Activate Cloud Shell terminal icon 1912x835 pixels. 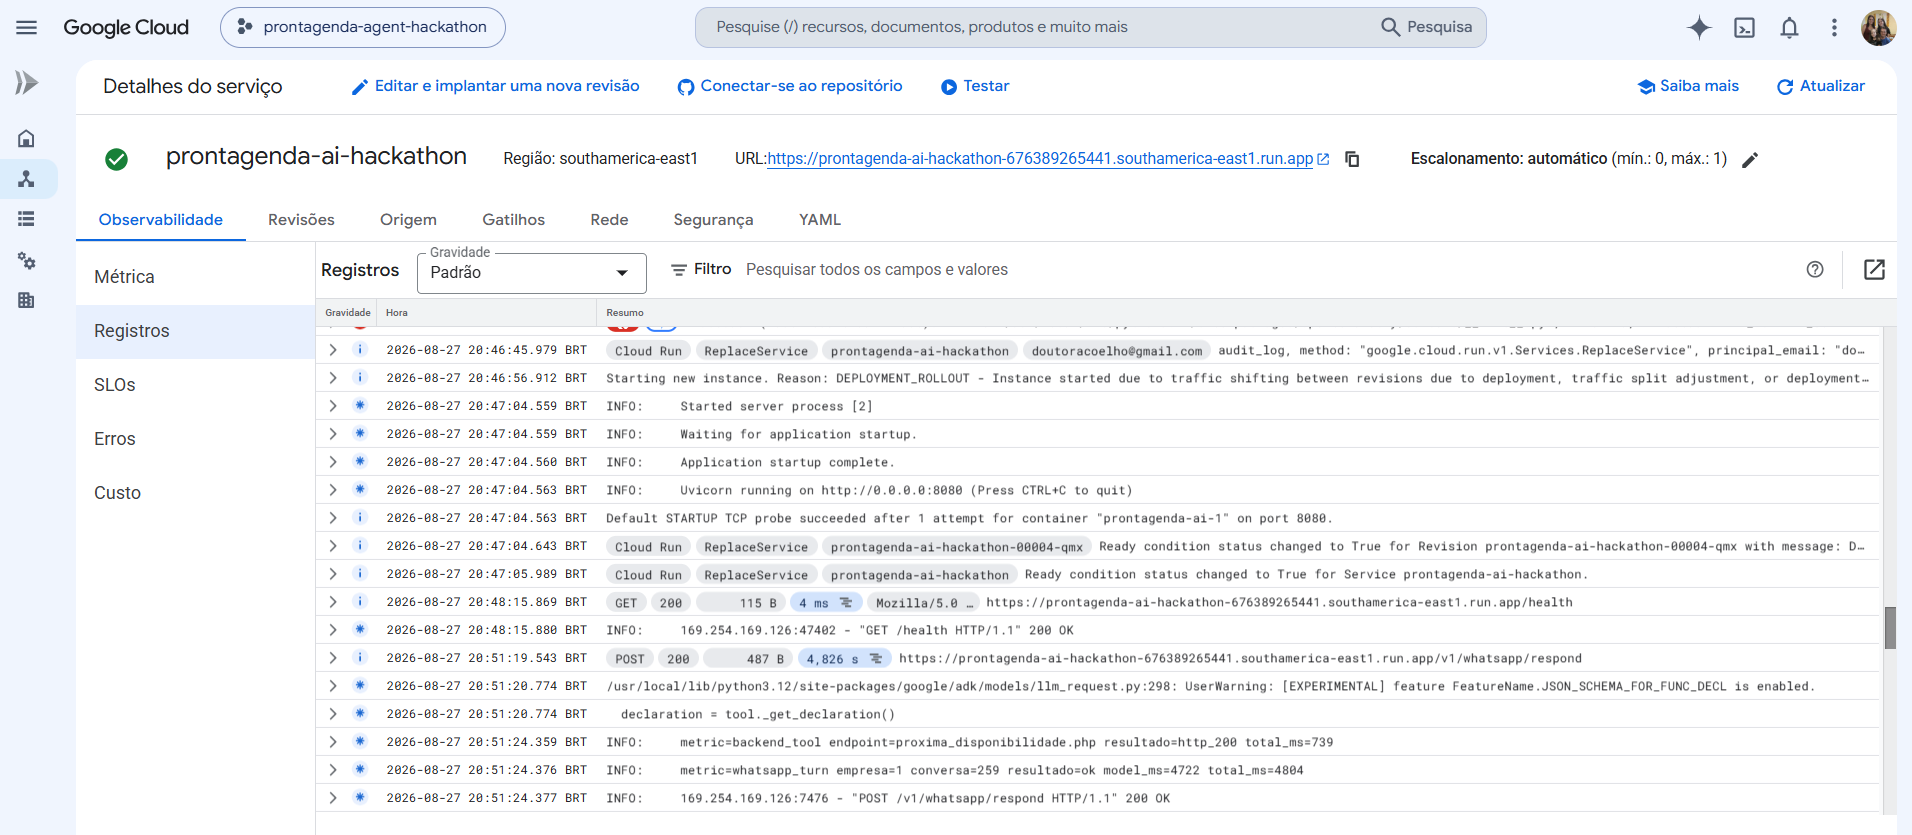tap(1744, 28)
